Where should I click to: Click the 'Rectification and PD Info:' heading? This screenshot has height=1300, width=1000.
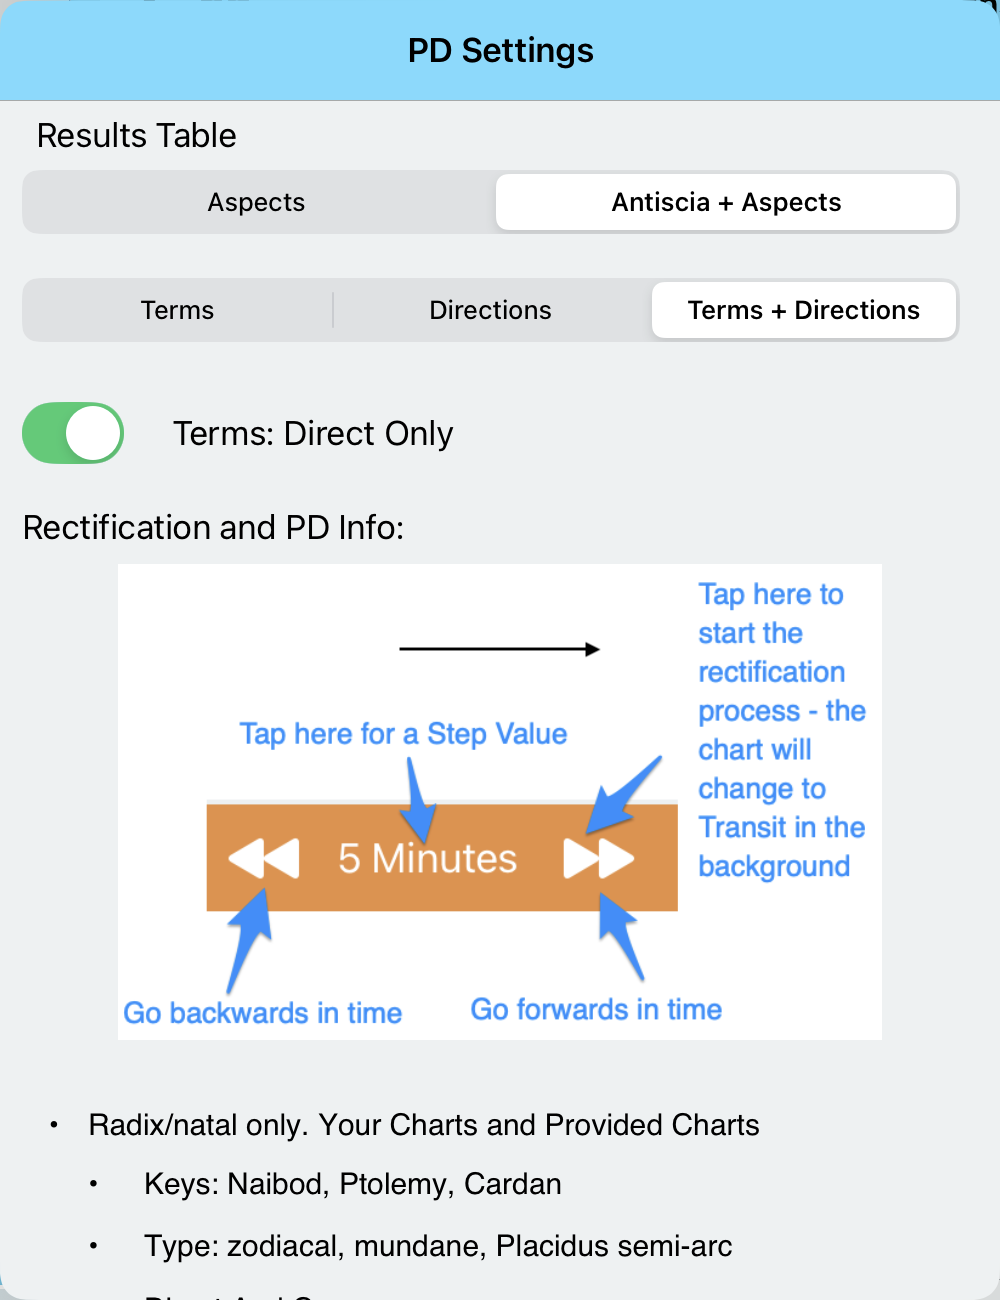[x=213, y=527]
